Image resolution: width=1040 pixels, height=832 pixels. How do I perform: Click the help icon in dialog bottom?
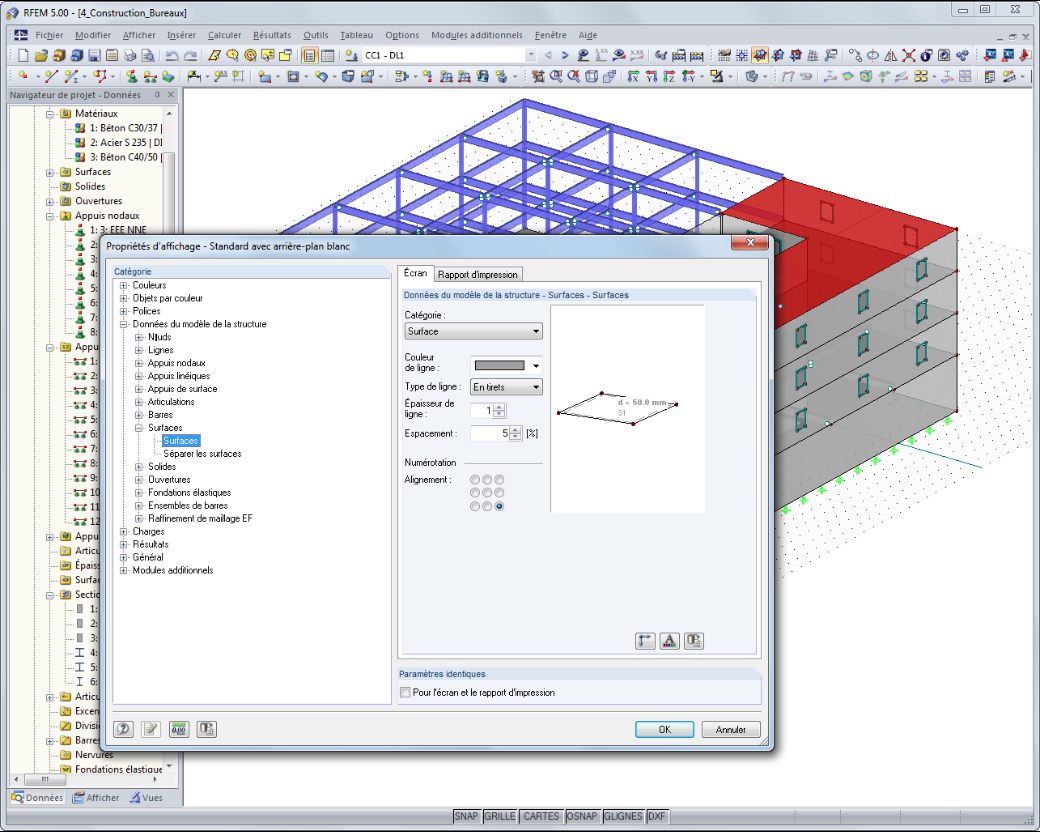[x=123, y=729]
